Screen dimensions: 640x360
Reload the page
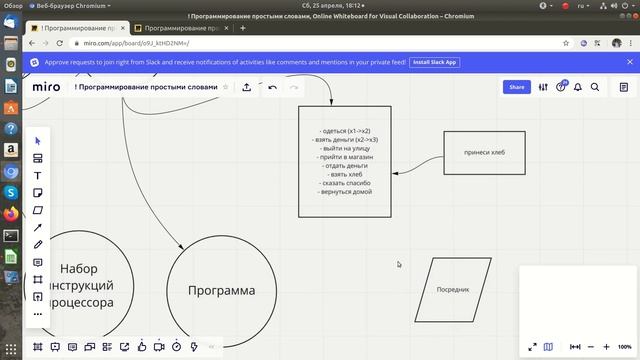pos(60,43)
